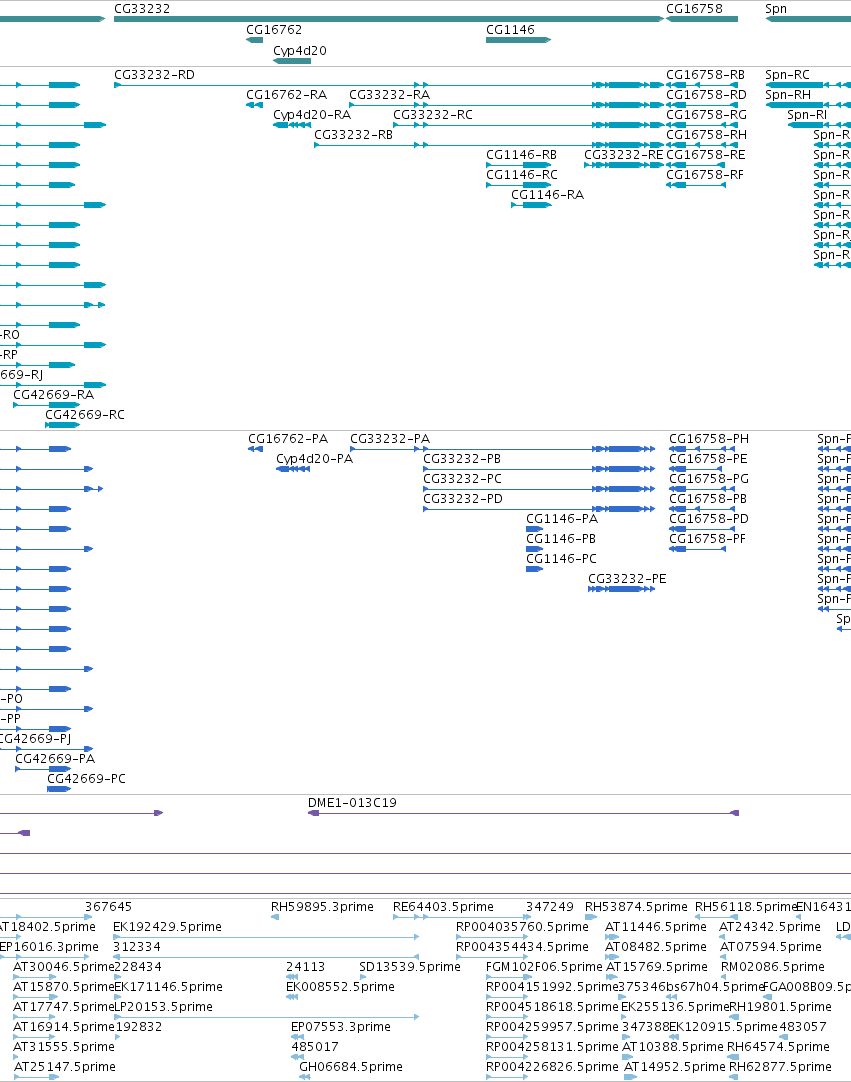Image resolution: width=851 pixels, height=1082 pixels.
Task: Open transcript CG33232-RD
Action: [389, 85]
